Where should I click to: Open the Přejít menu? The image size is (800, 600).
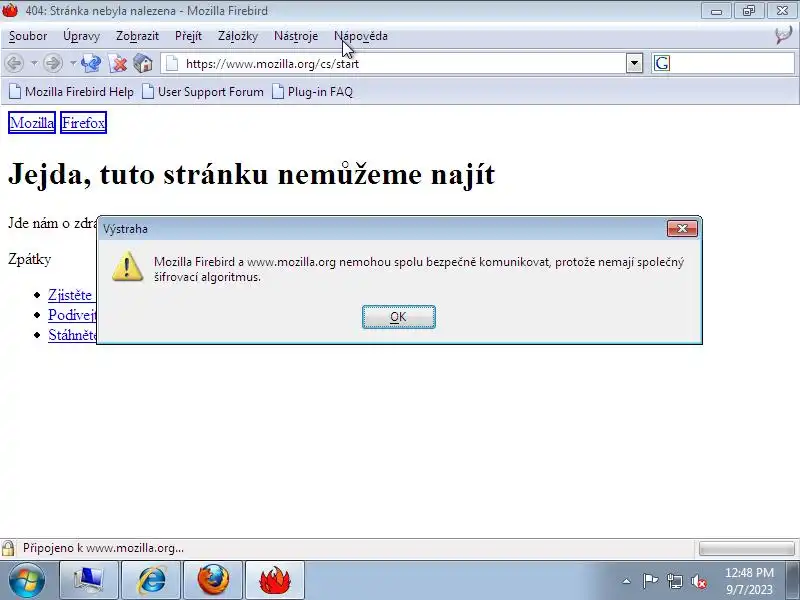click(188, 36)
